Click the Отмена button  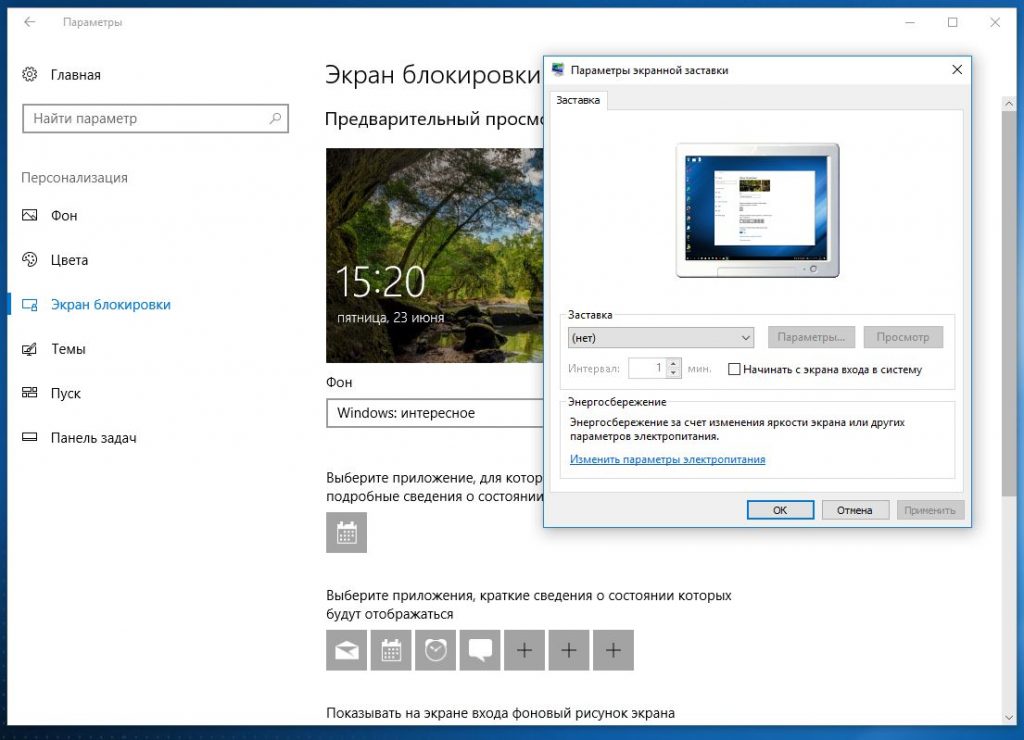[855, 510]
